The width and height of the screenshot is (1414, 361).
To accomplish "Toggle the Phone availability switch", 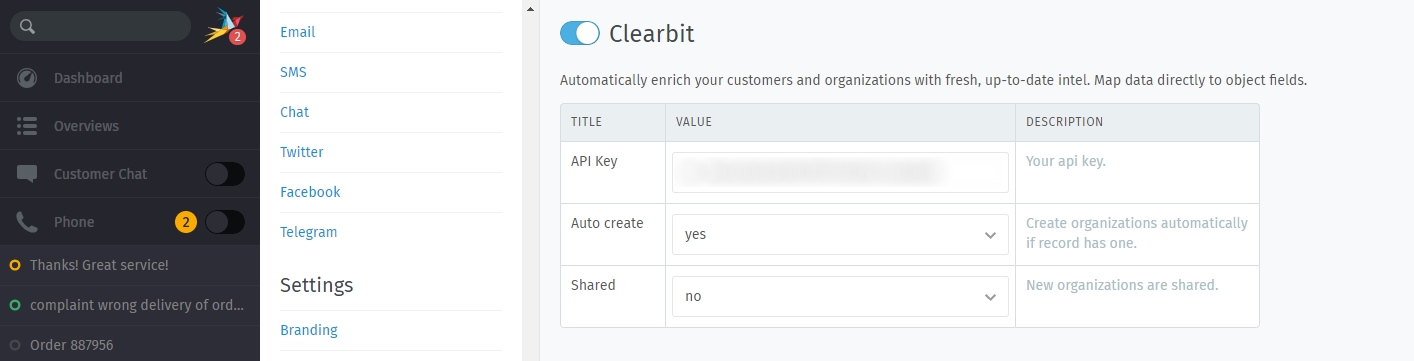I will 225,222.
